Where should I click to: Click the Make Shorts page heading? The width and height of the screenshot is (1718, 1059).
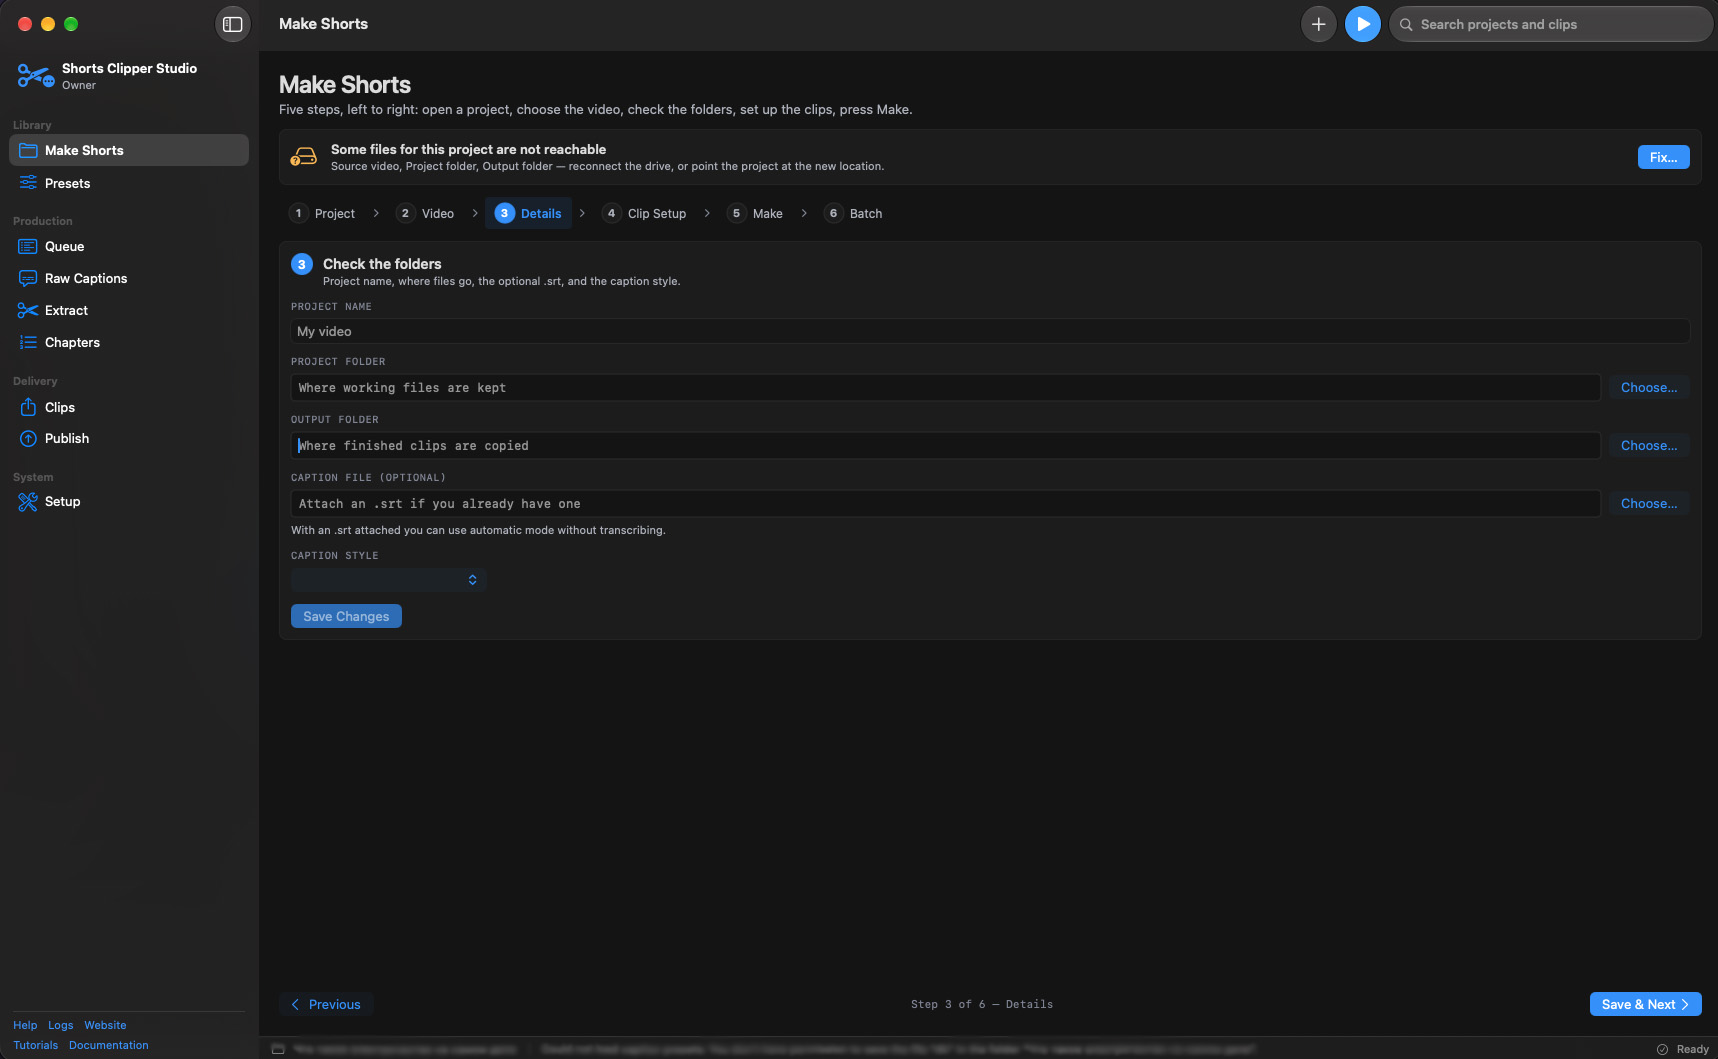(x=344, y=85)
